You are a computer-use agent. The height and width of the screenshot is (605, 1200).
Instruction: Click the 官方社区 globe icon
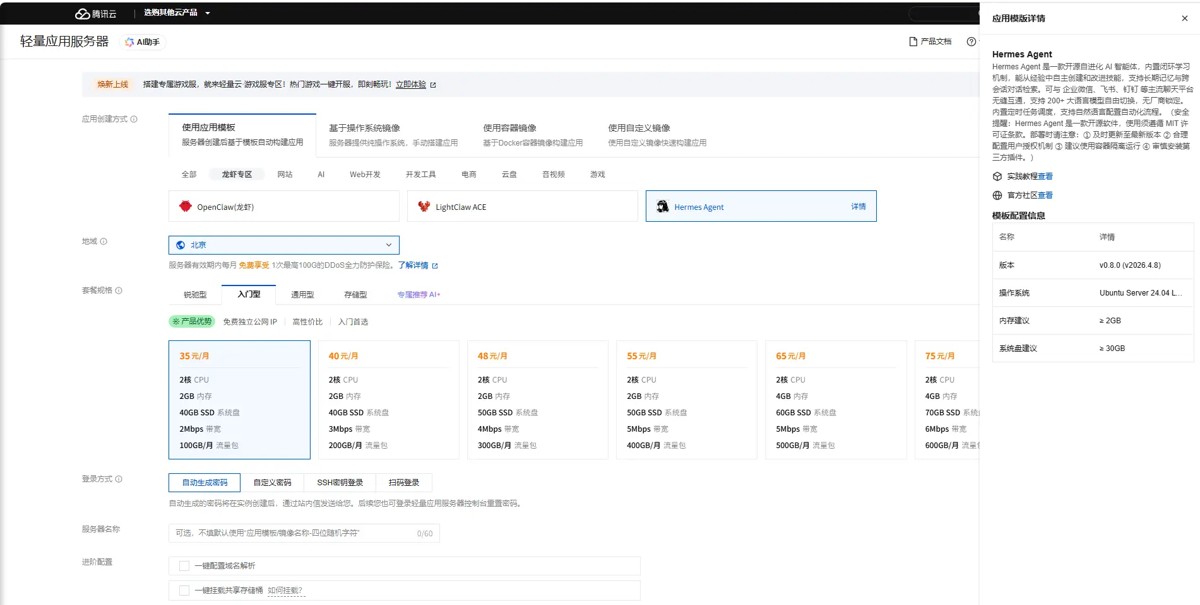997,196
